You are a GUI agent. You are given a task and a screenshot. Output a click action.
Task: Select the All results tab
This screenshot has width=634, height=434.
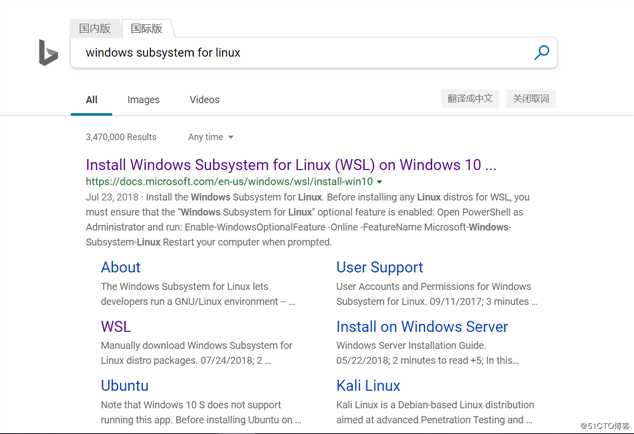pyautogui.click(x=91, y=100)
